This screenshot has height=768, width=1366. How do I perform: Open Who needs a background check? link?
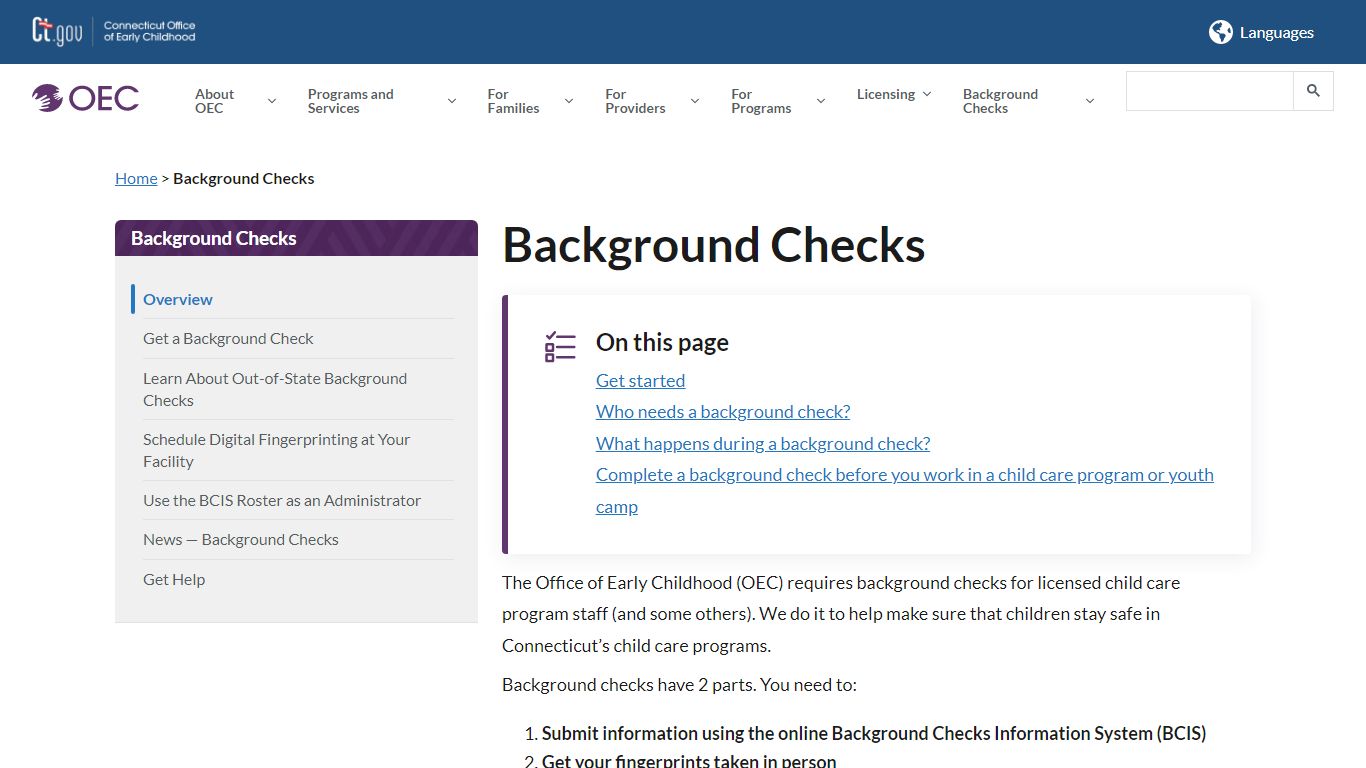tap(723, 411)
